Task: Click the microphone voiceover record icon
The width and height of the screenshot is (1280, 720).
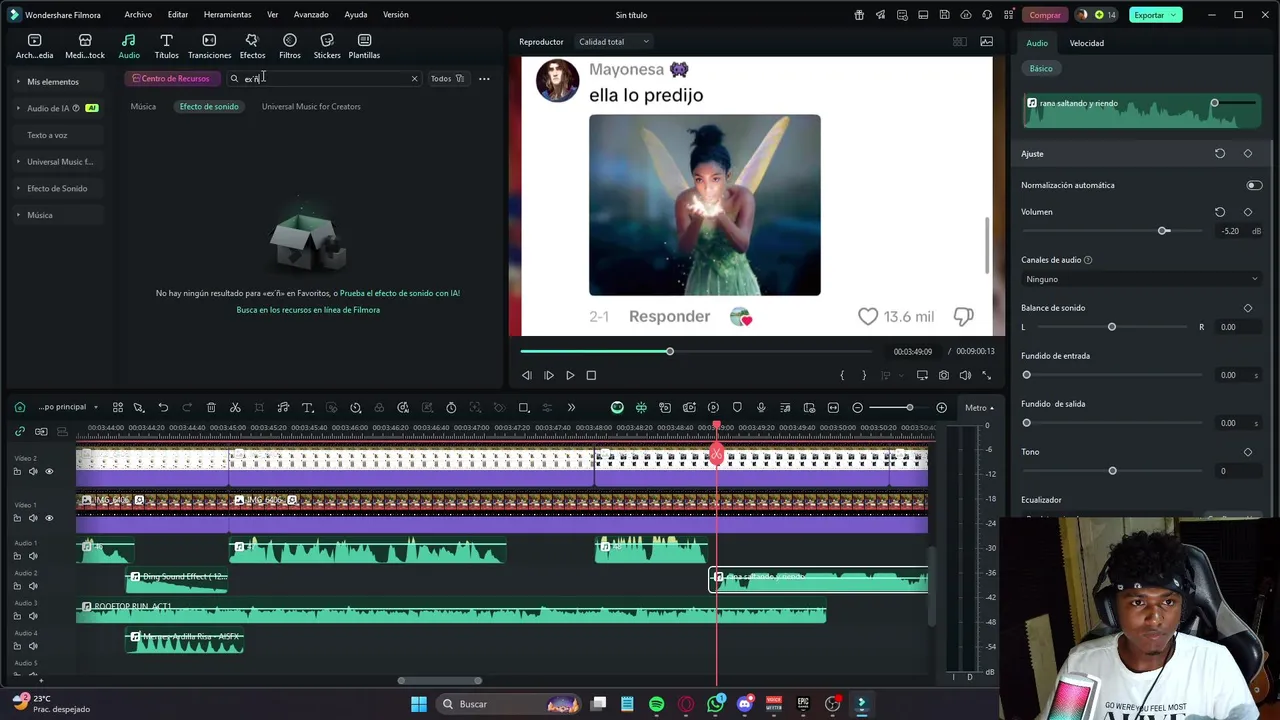Action: point(761,407)
